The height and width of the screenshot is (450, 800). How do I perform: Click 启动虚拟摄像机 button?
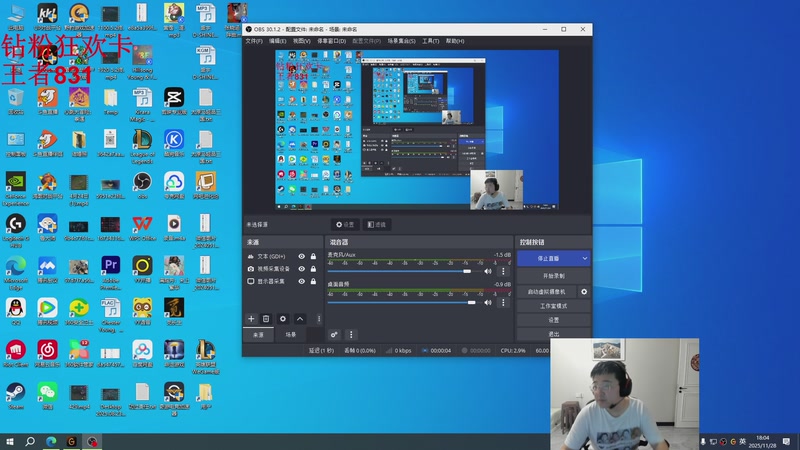click(x=547, y=292)
